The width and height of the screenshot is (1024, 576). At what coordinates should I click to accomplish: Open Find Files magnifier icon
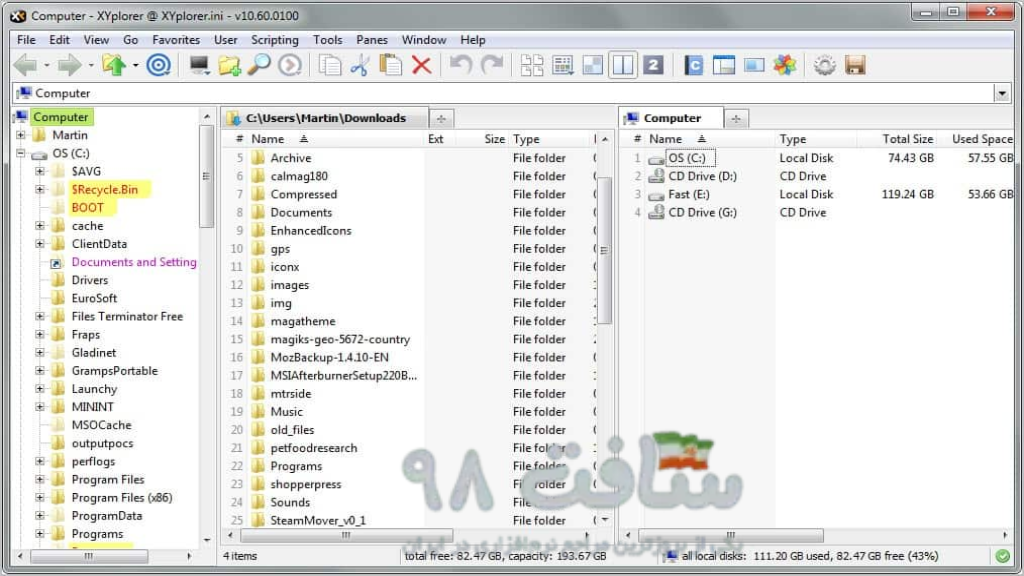point(260,65)
